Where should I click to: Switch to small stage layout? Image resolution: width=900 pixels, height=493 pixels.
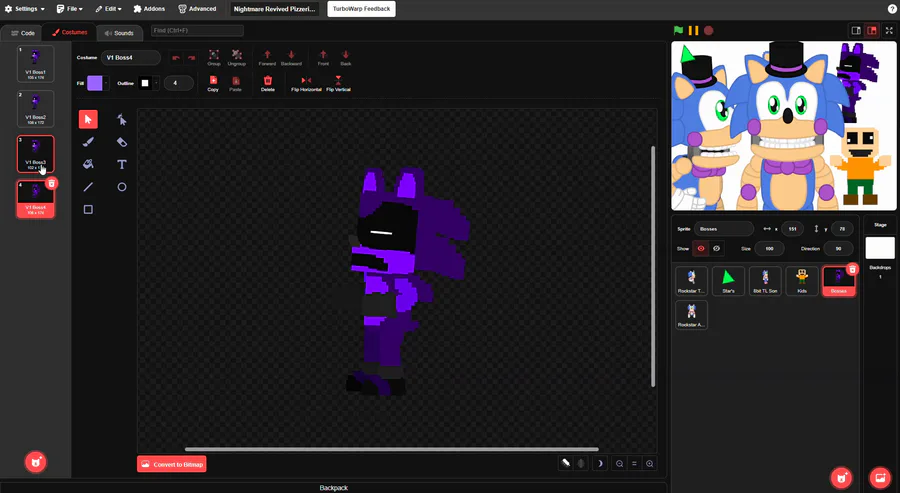[x=856, y=30]
